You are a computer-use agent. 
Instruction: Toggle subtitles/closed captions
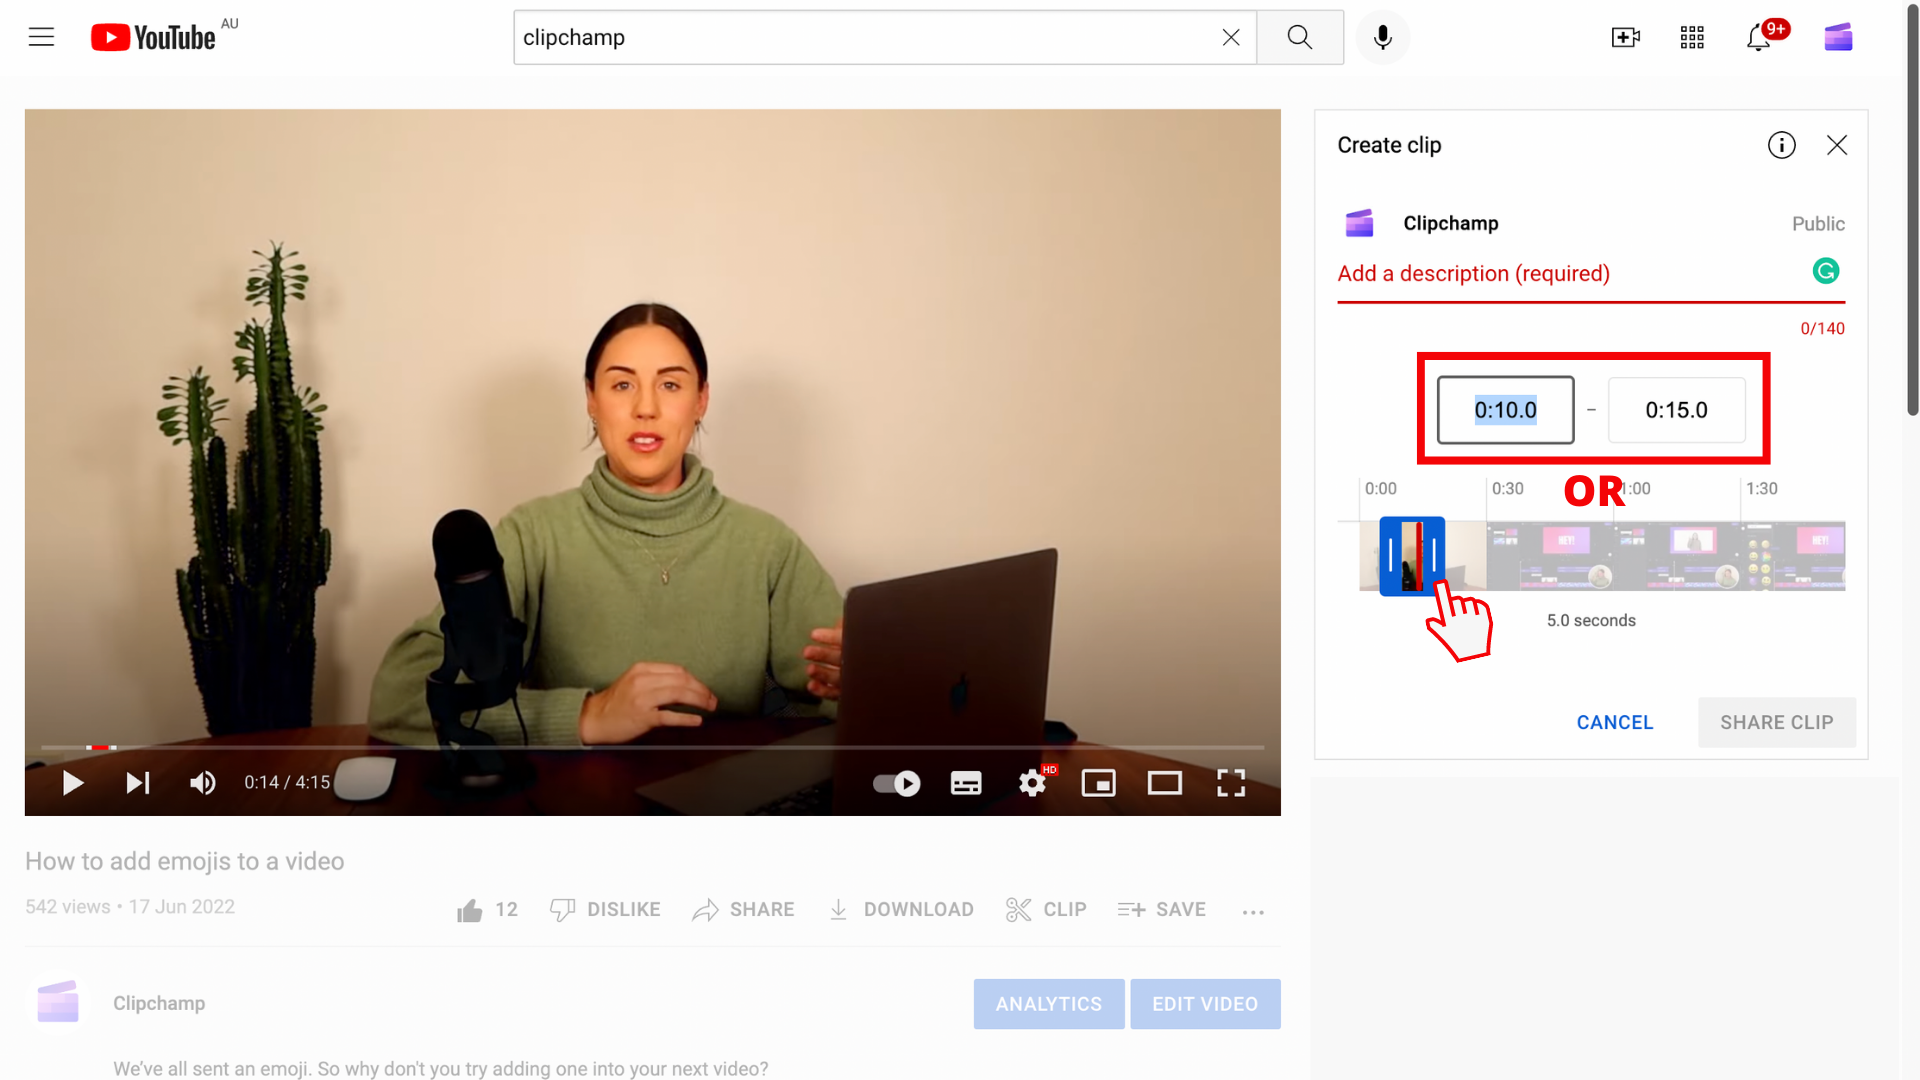coord(965,783)
